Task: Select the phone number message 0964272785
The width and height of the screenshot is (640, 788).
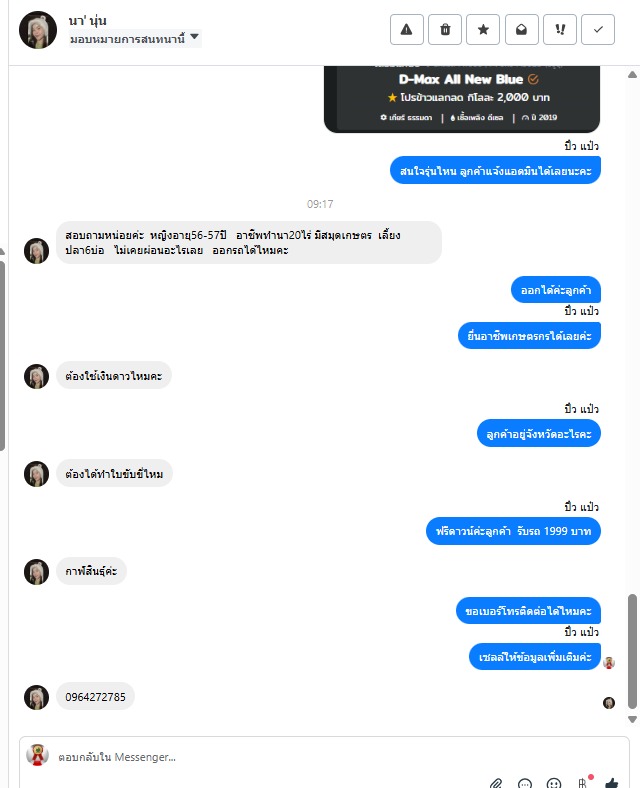Action: point(95,697)
